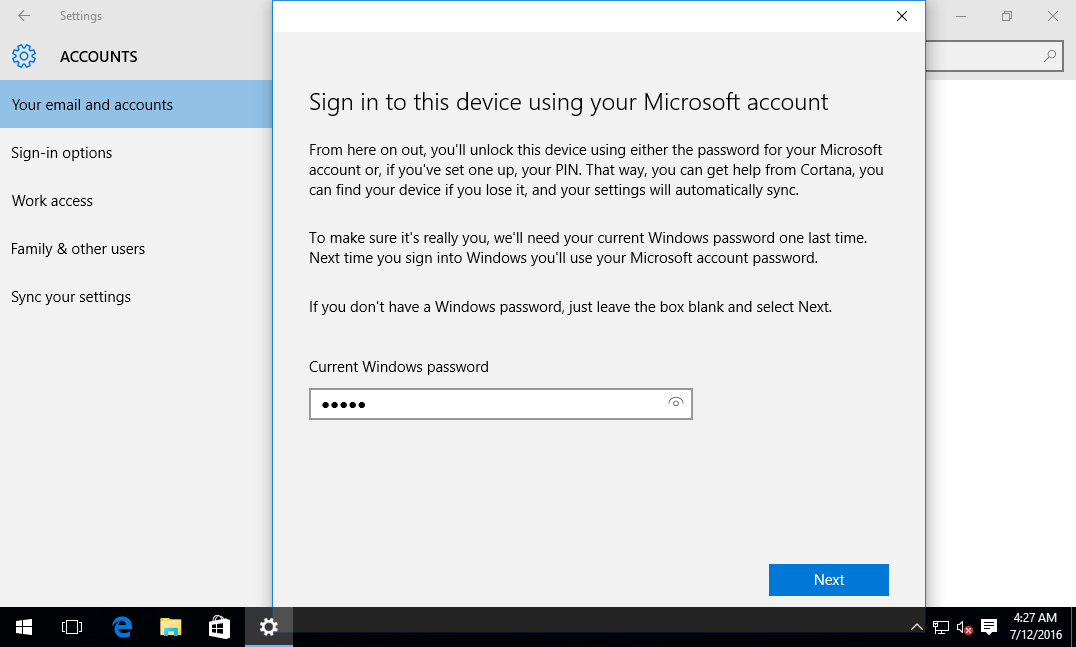
Task: Open the password reveal eye icon
Action: tap(675, 403)
